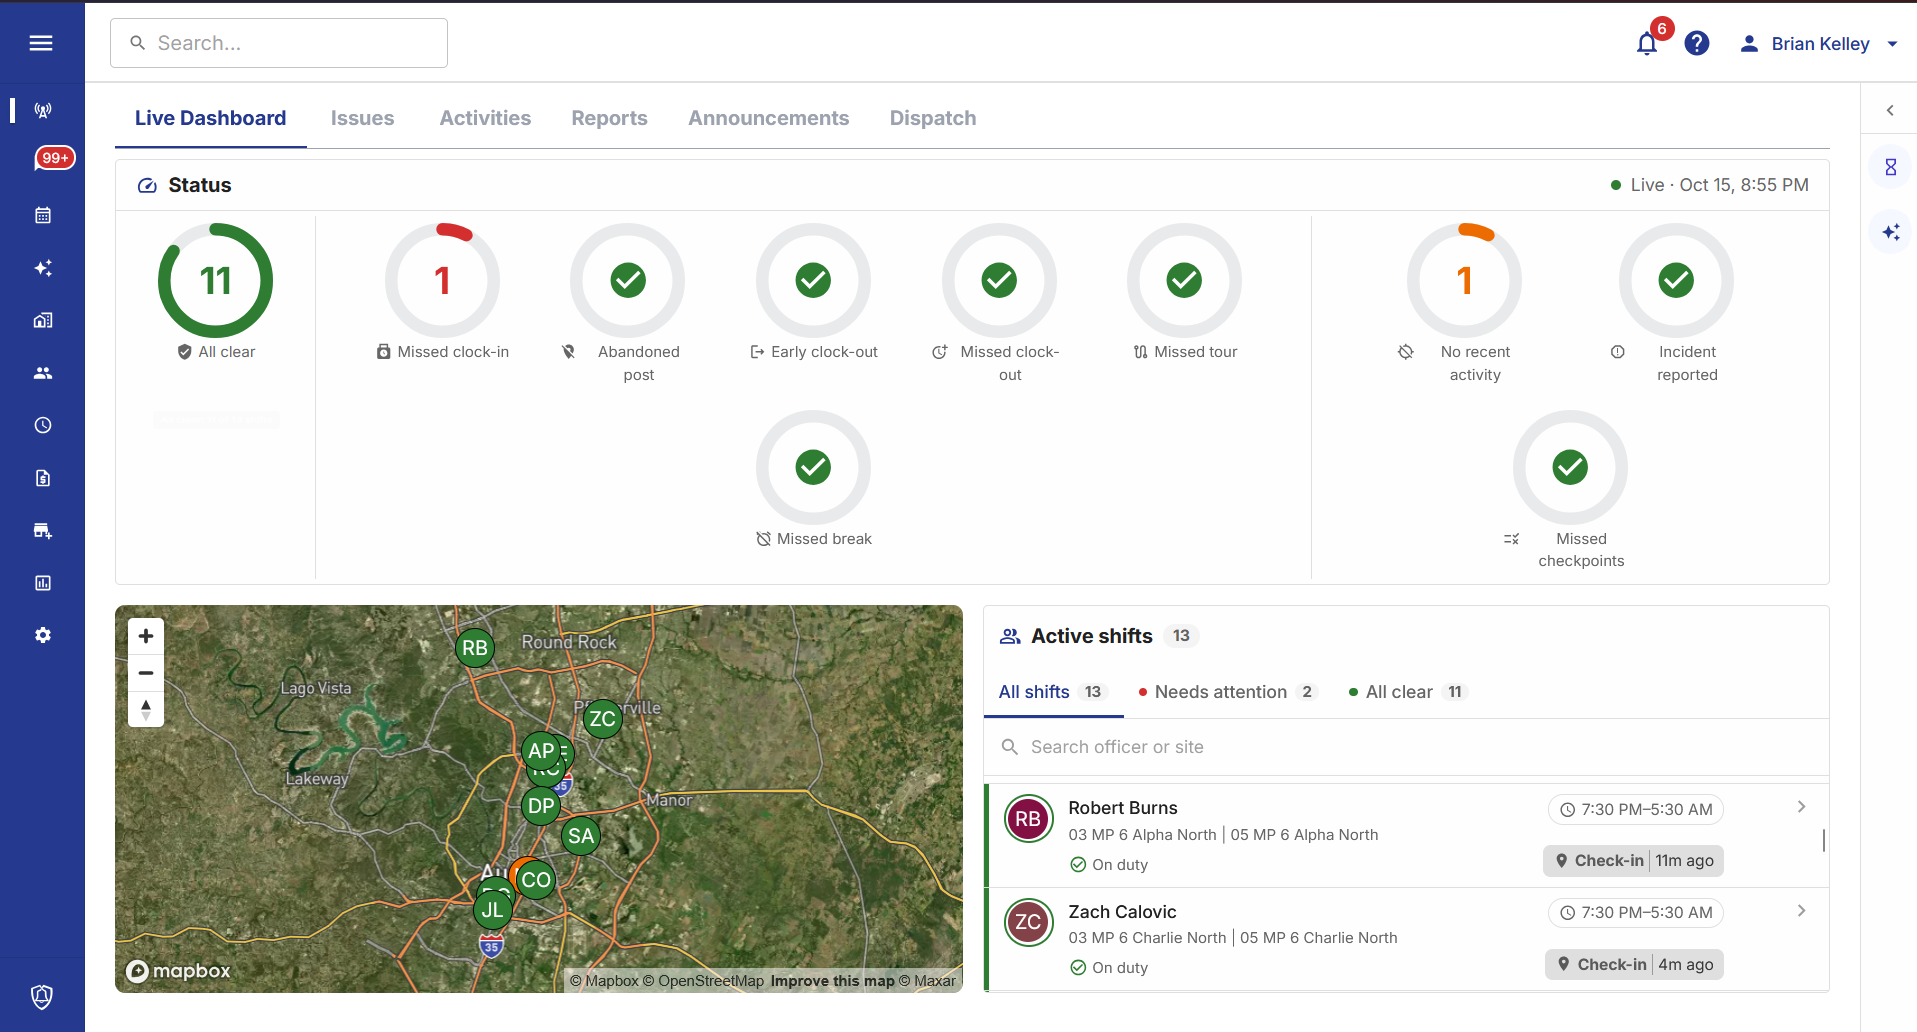Switch to the Issues tab

[363, 118]
